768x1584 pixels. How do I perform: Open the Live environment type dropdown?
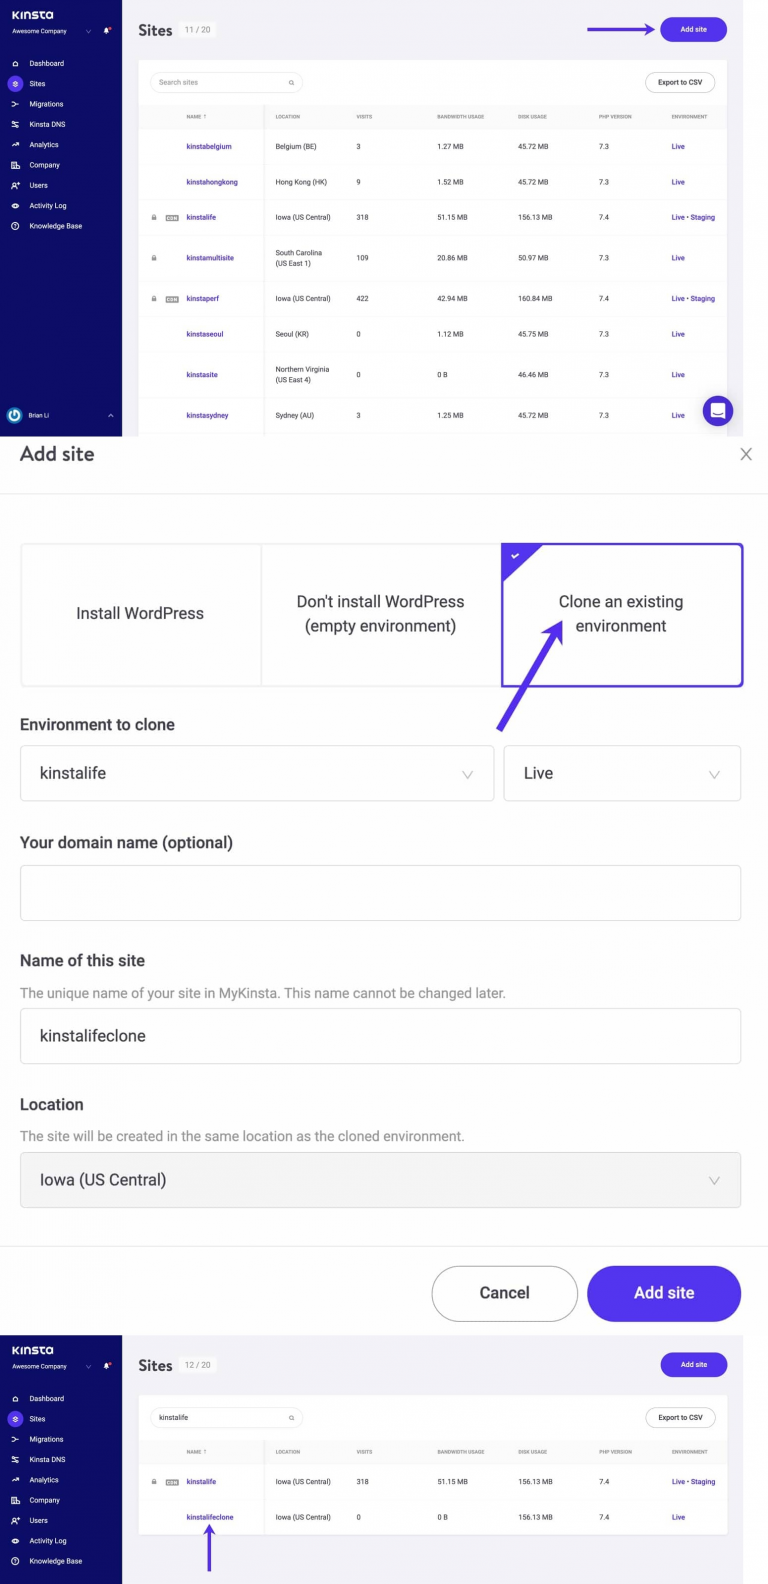click(x=621, y=773)
